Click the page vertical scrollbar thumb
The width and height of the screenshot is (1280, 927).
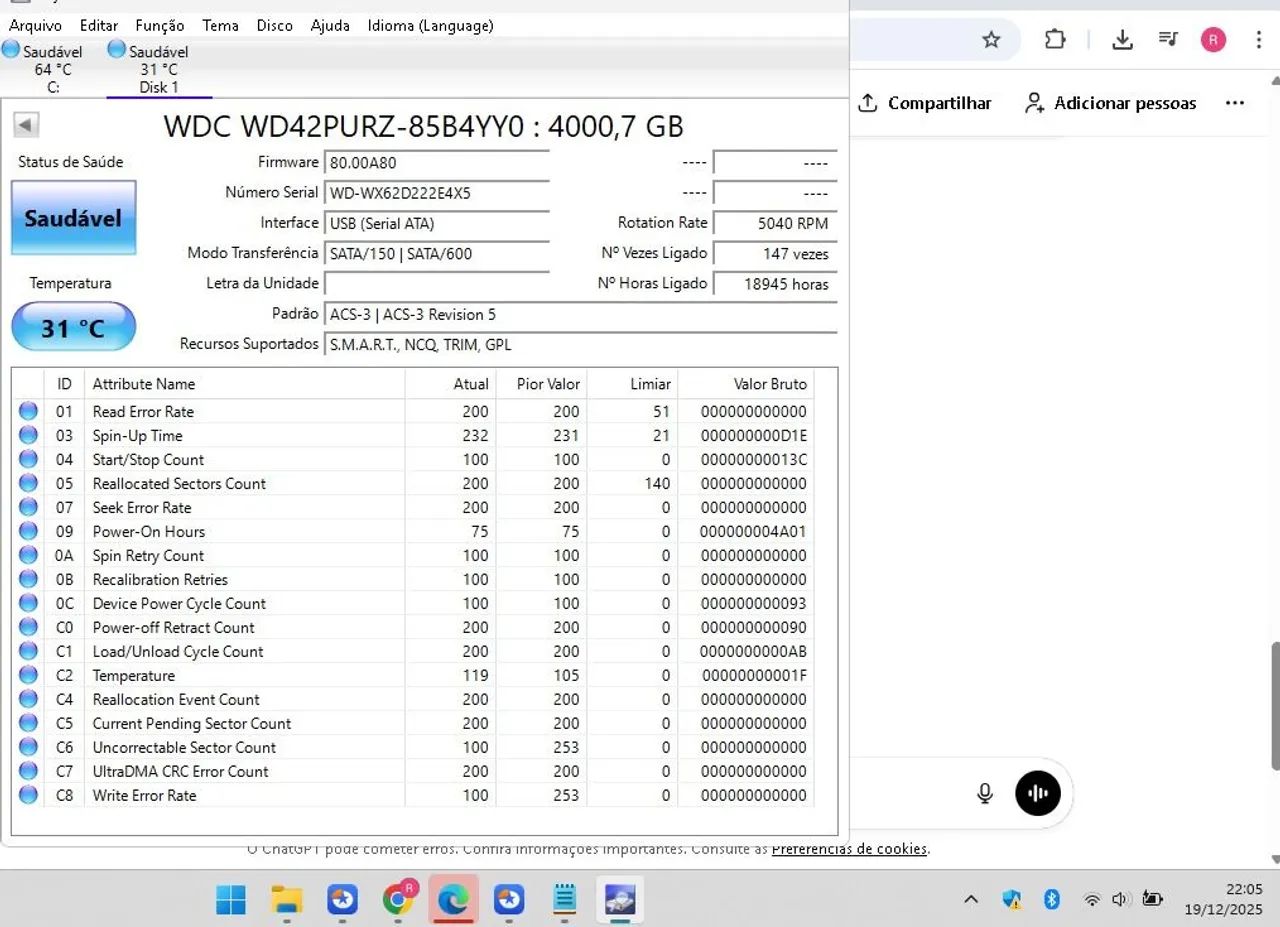pyautogui.click(x=1274, y=705)
